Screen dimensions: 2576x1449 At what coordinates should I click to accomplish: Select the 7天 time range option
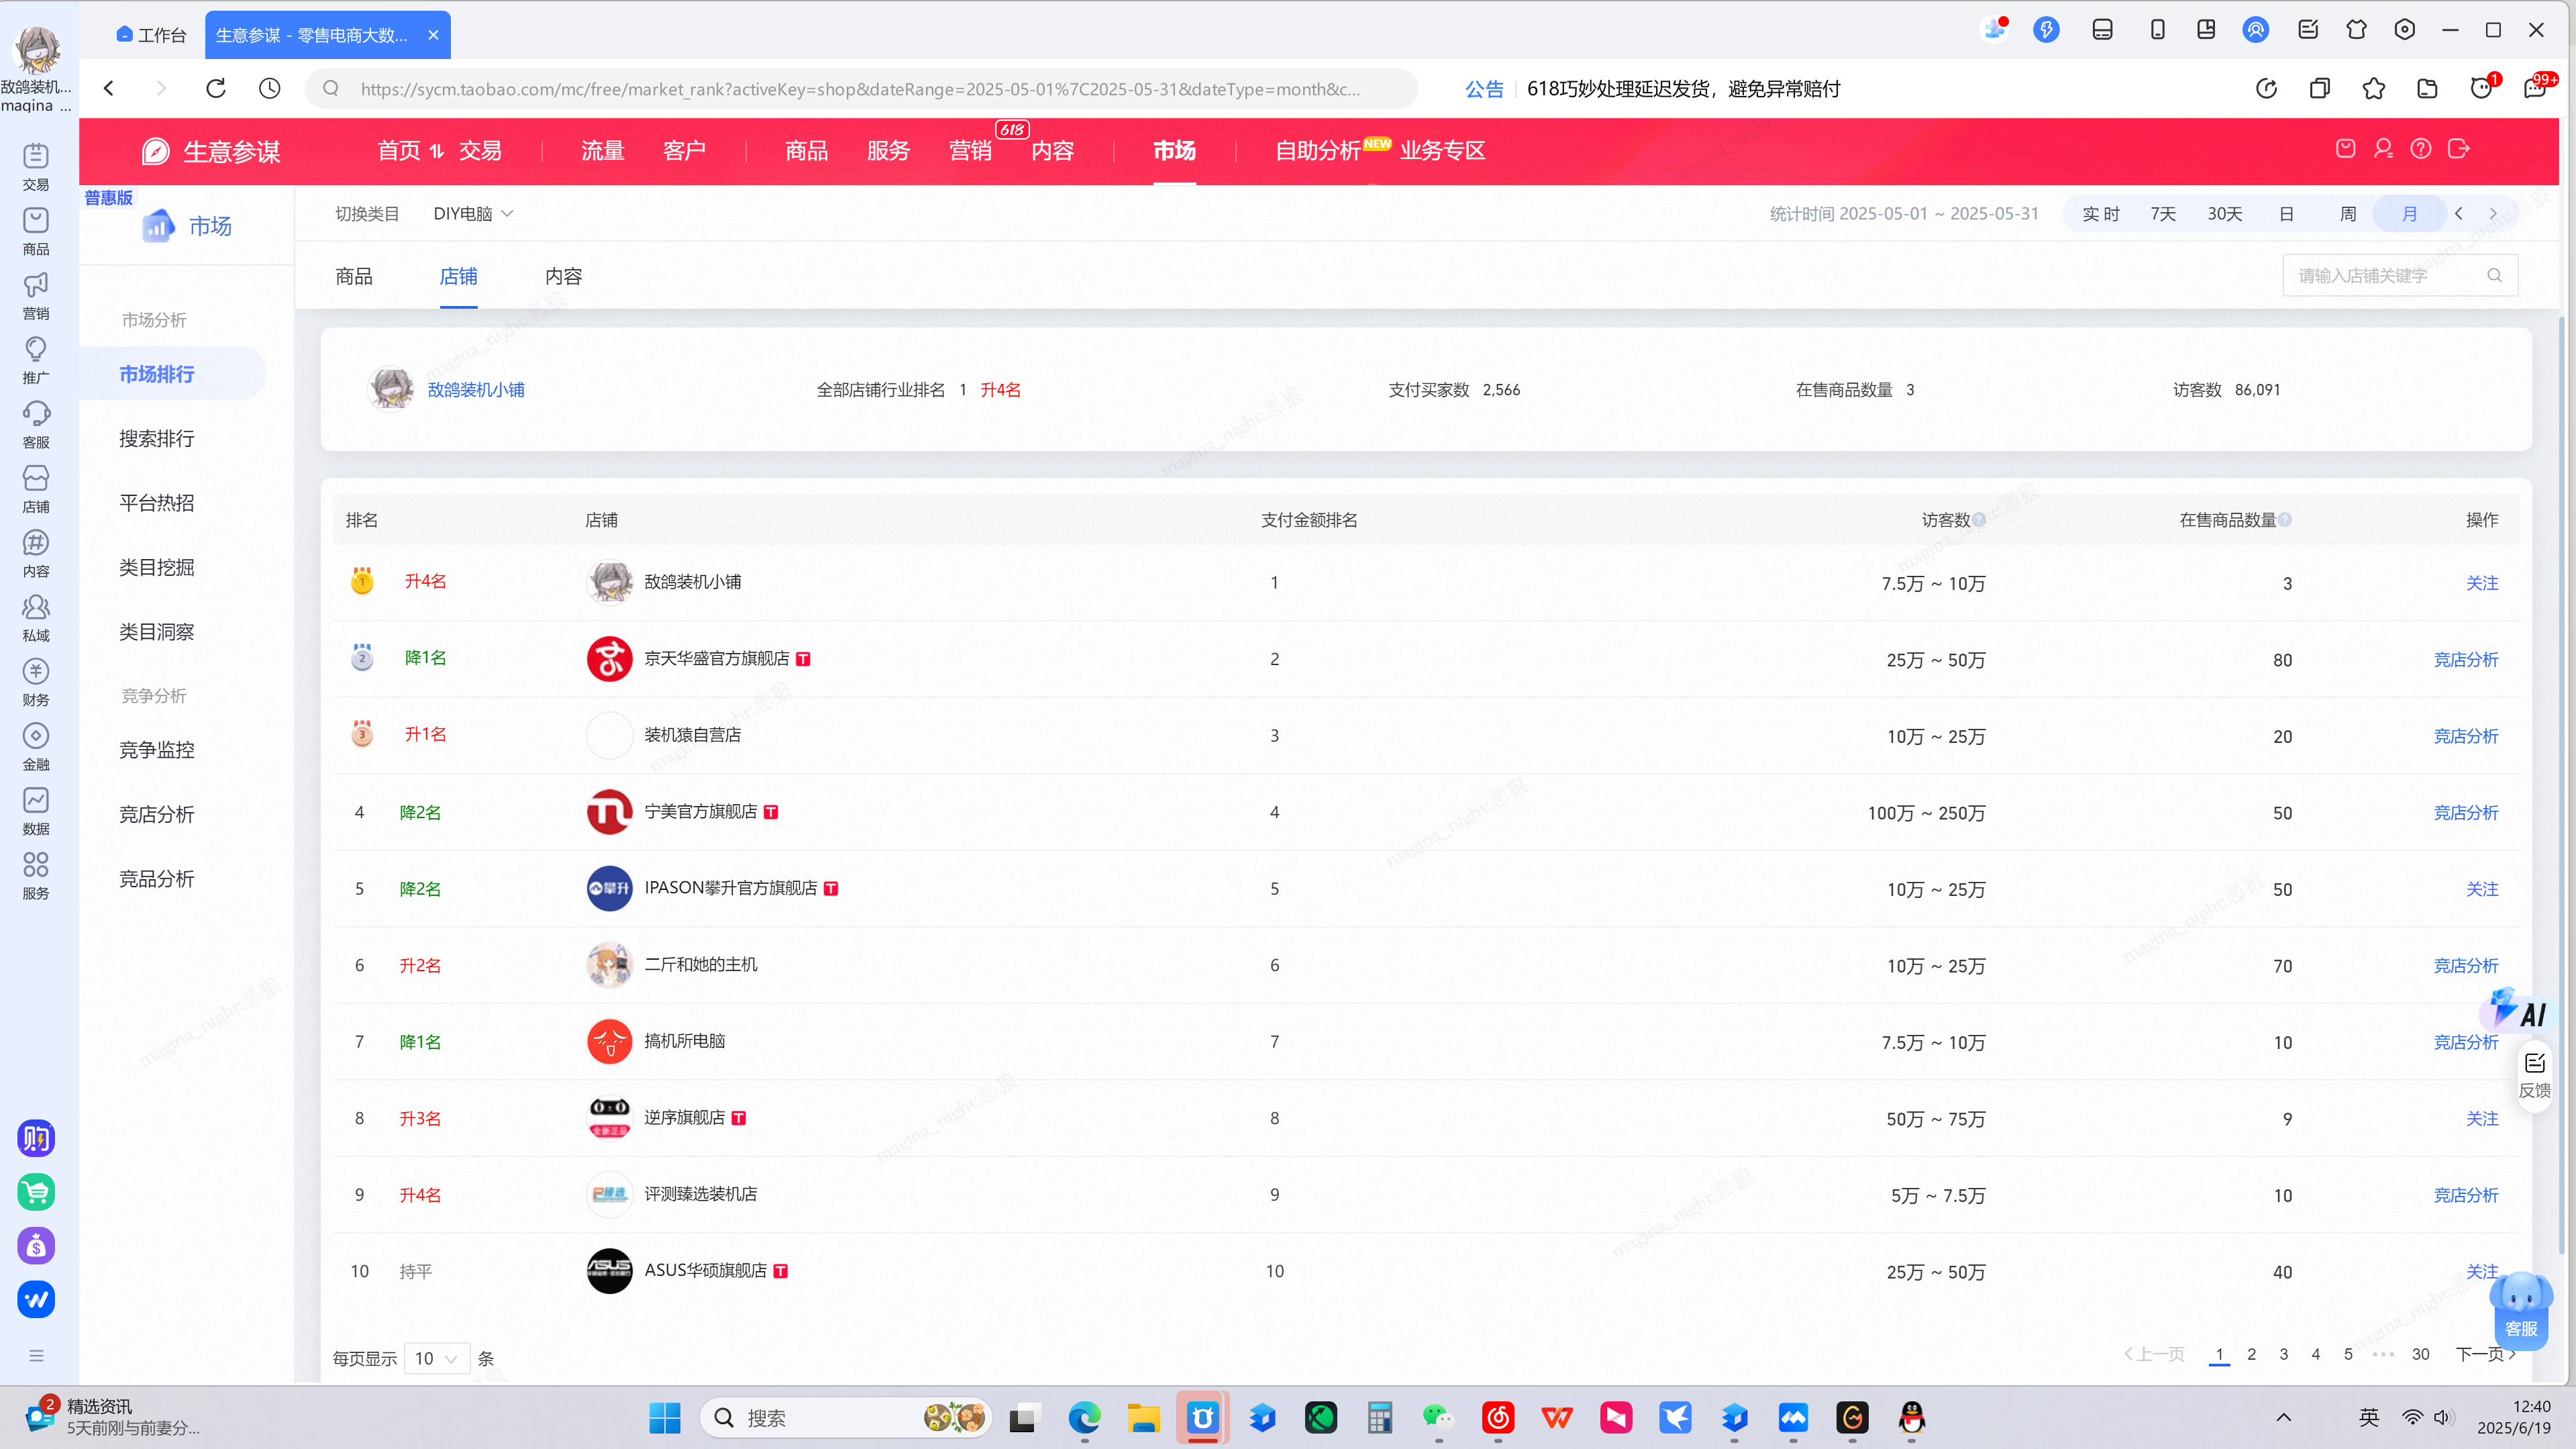pyautogui.click(x=2163, y=214)
